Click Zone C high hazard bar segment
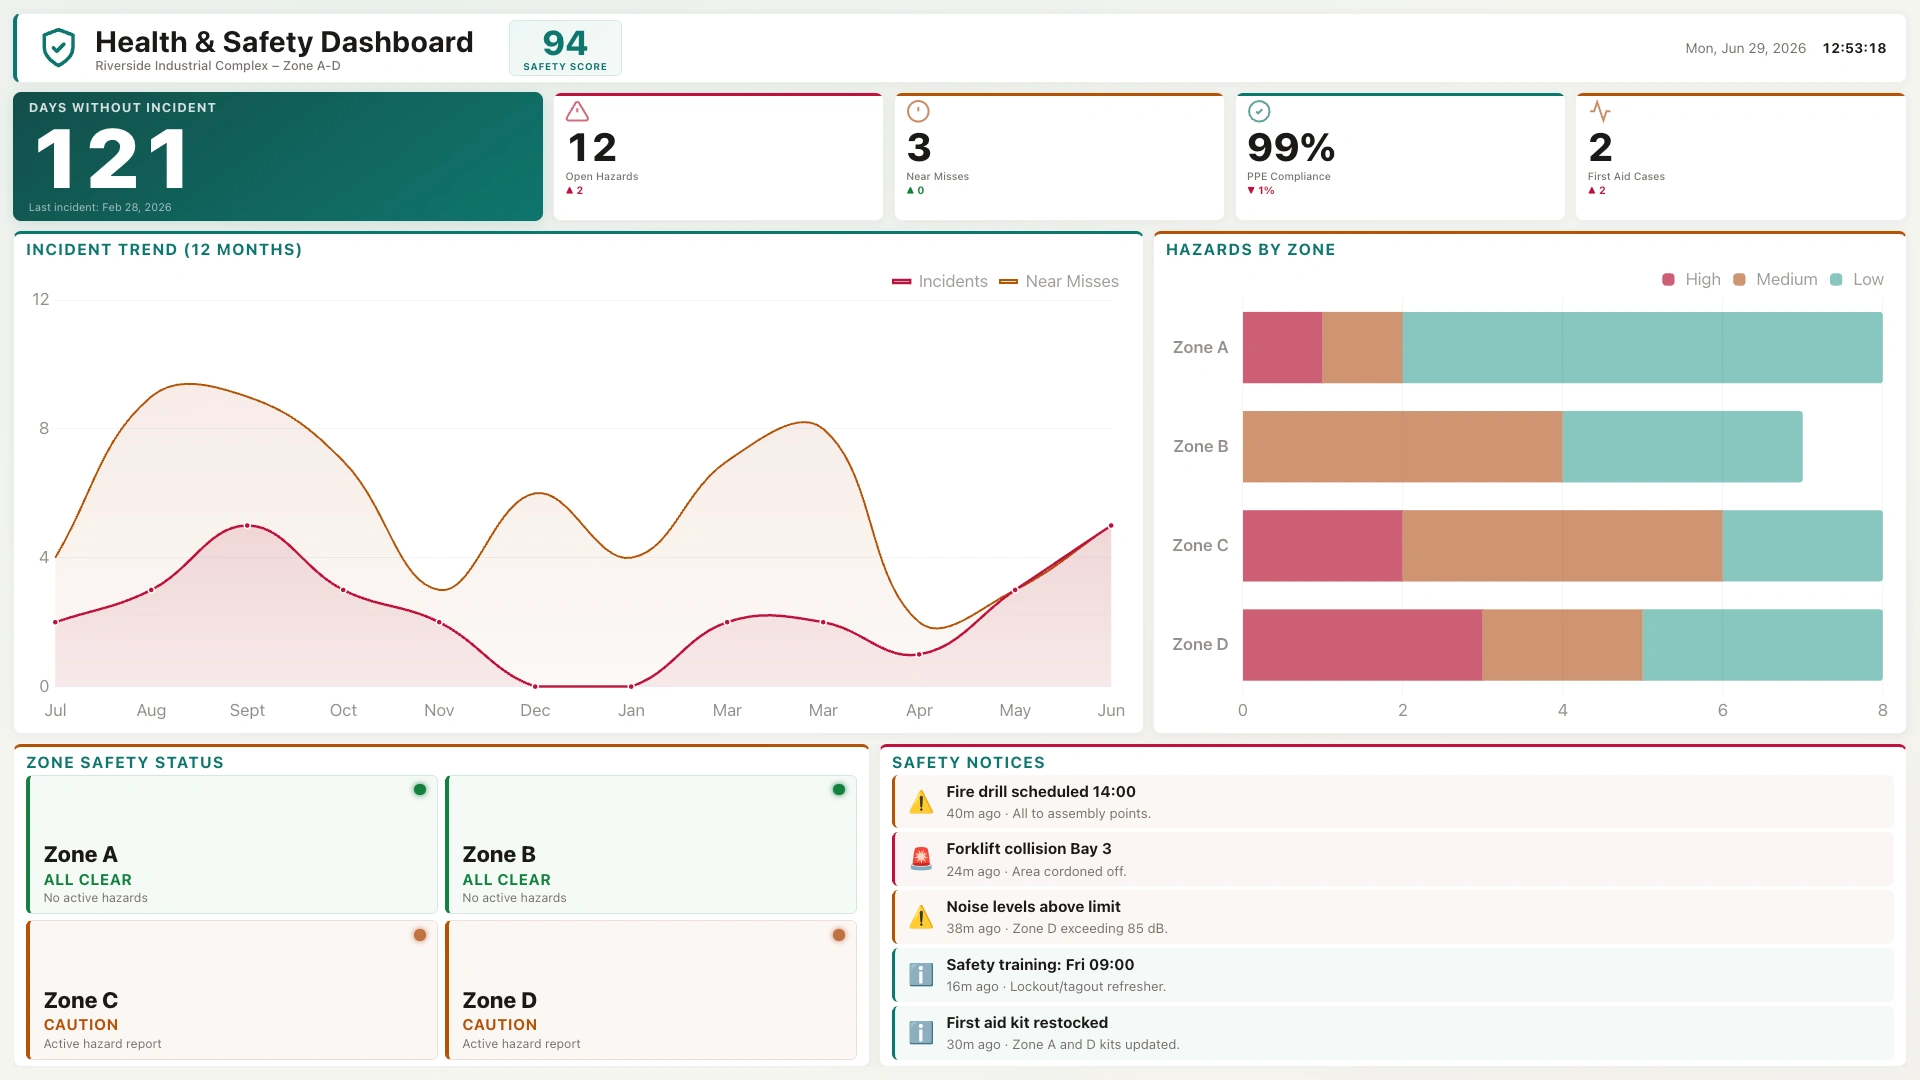1920x1080 pixels. point(1322,546)
